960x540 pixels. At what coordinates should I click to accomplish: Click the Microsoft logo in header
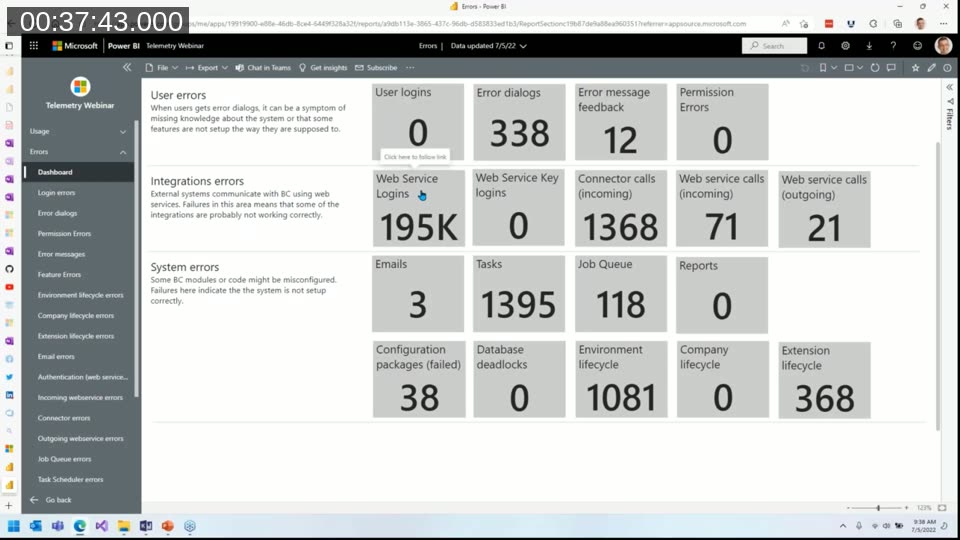[x=75, y=46]
